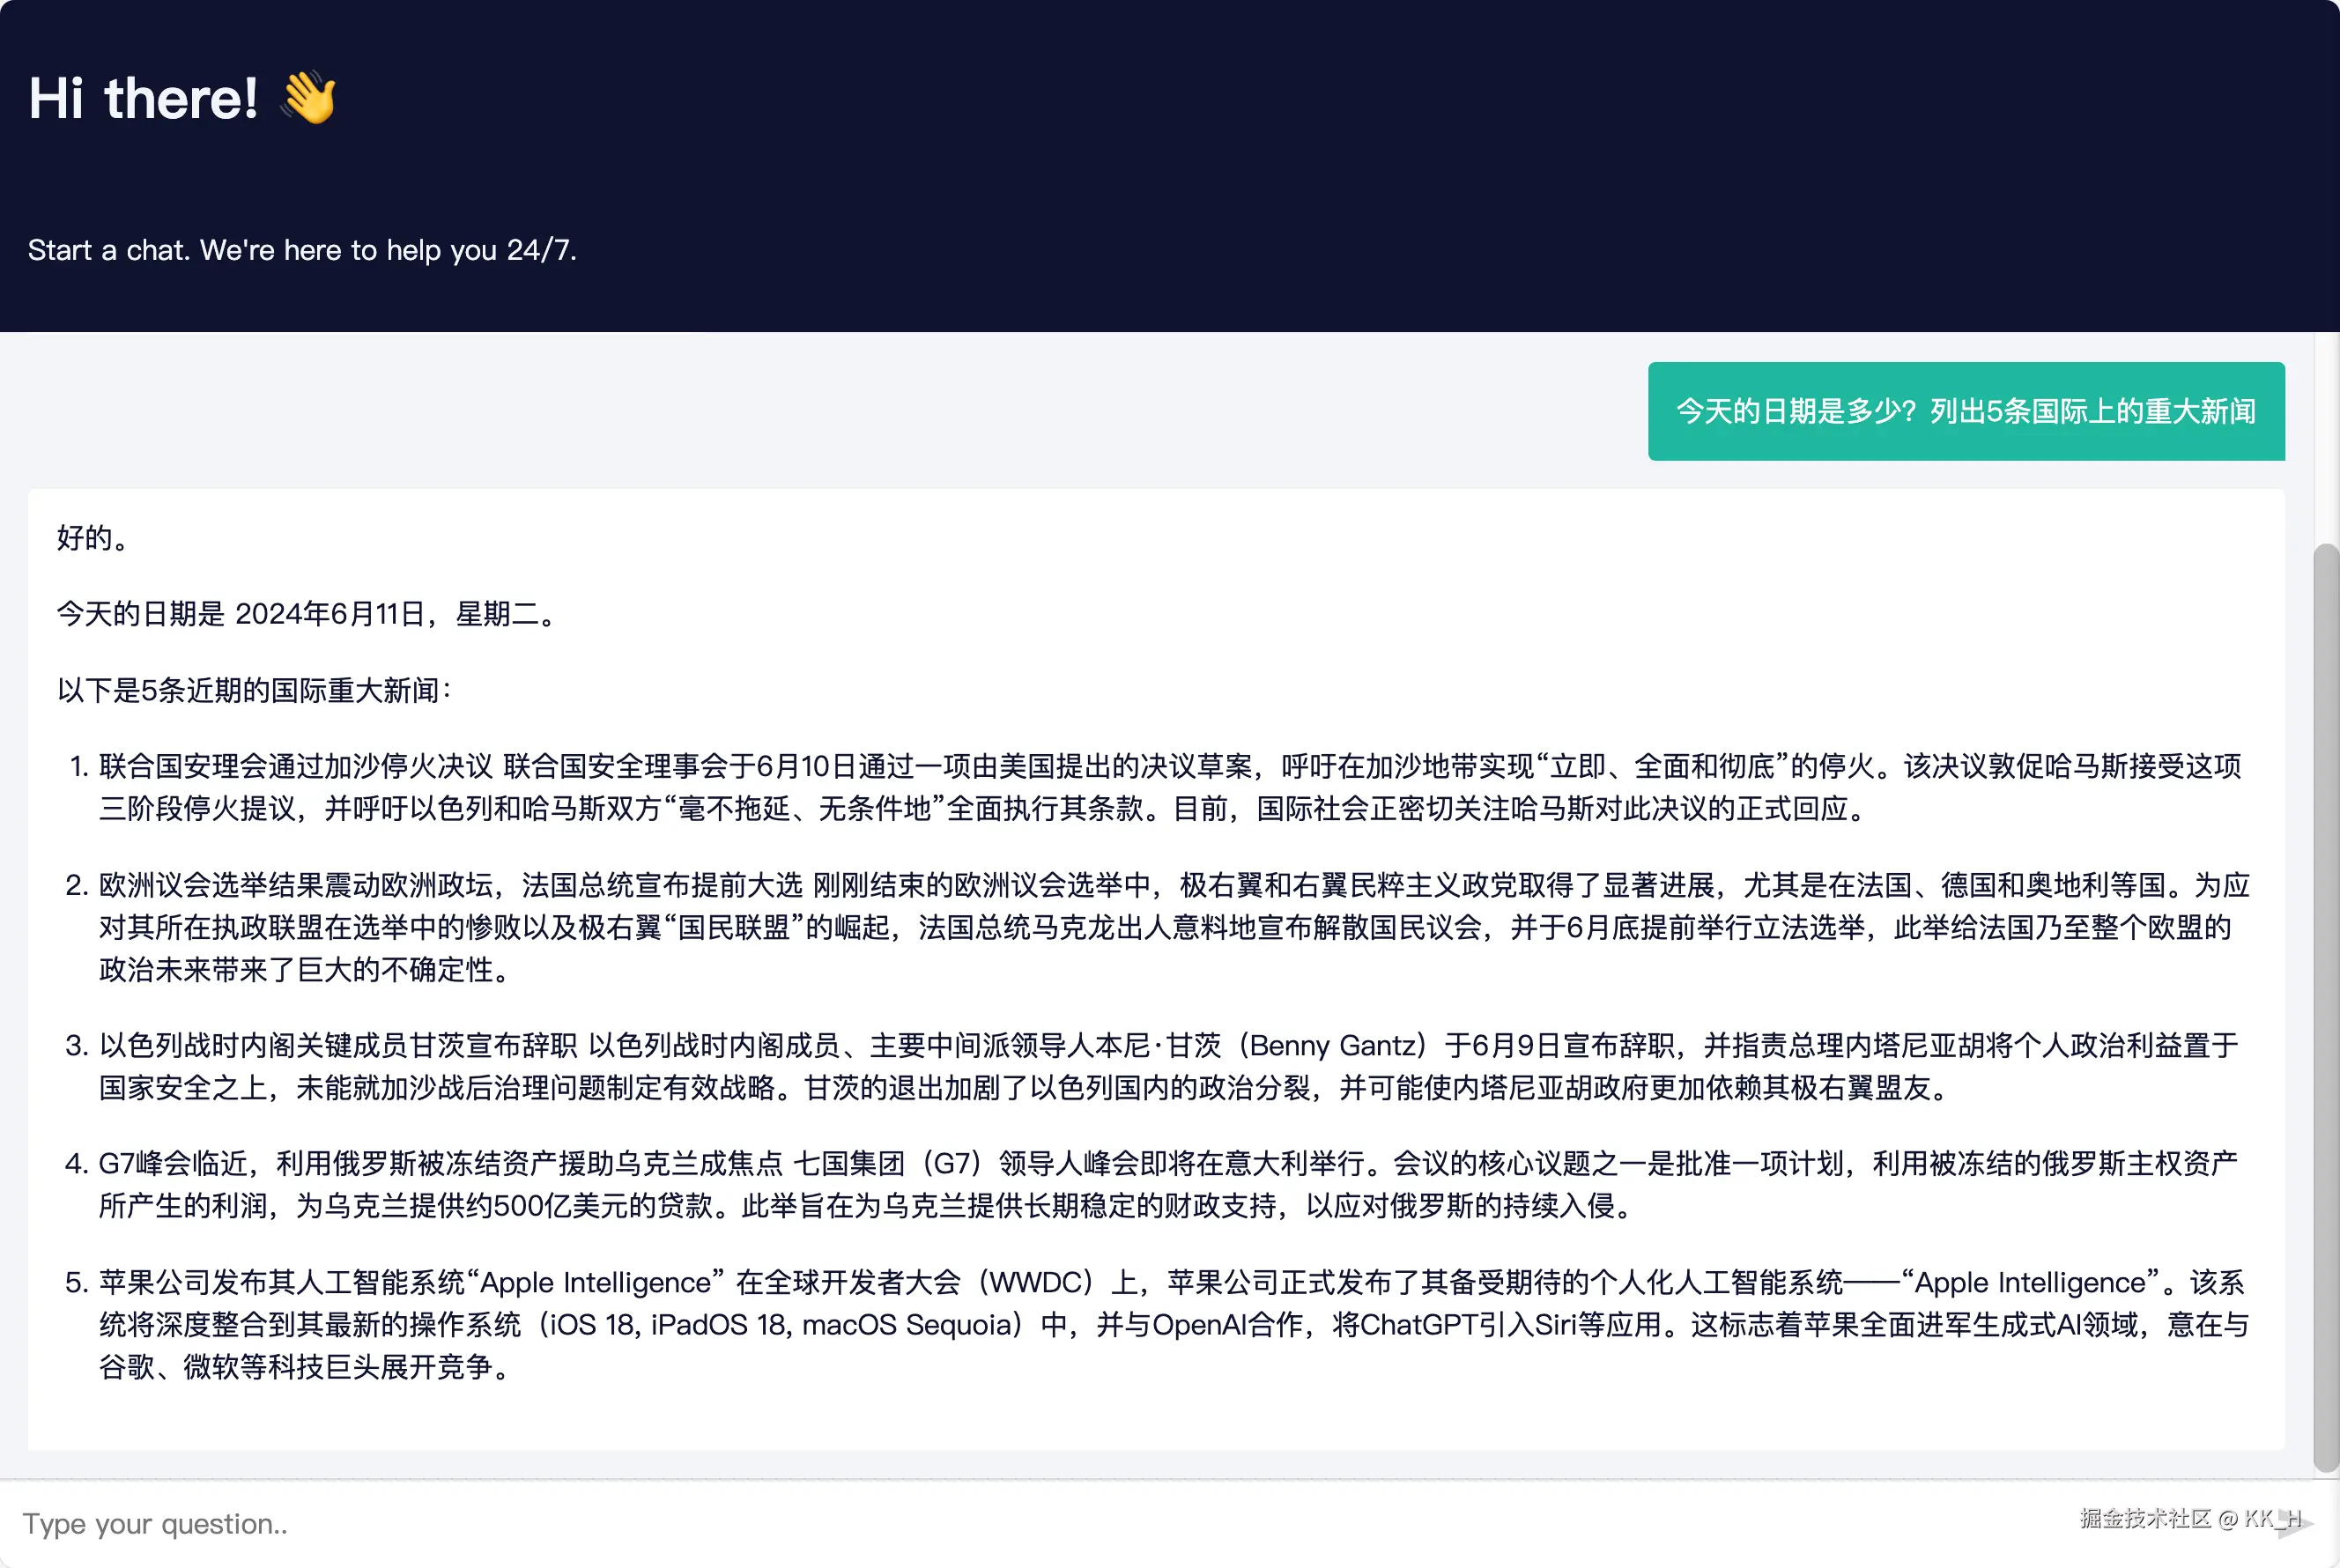Image resolution: width=2340 pixels, height=1568 pixels.
Task: Click the '好的。' reply line
Action: click(93, 538)
